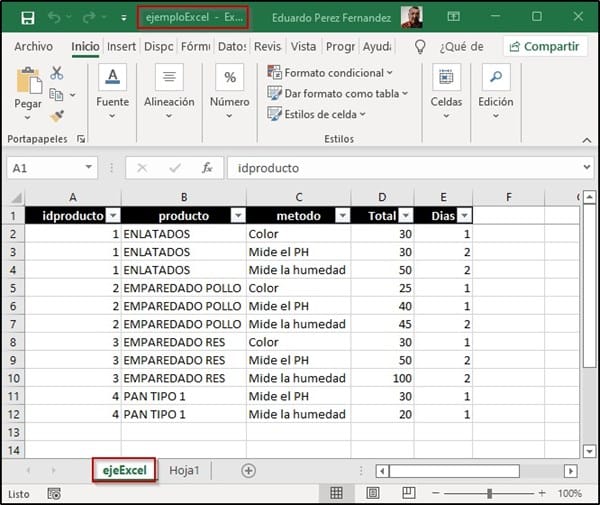
Task: Click Estilos de celda button
Action: coord(317,114)
